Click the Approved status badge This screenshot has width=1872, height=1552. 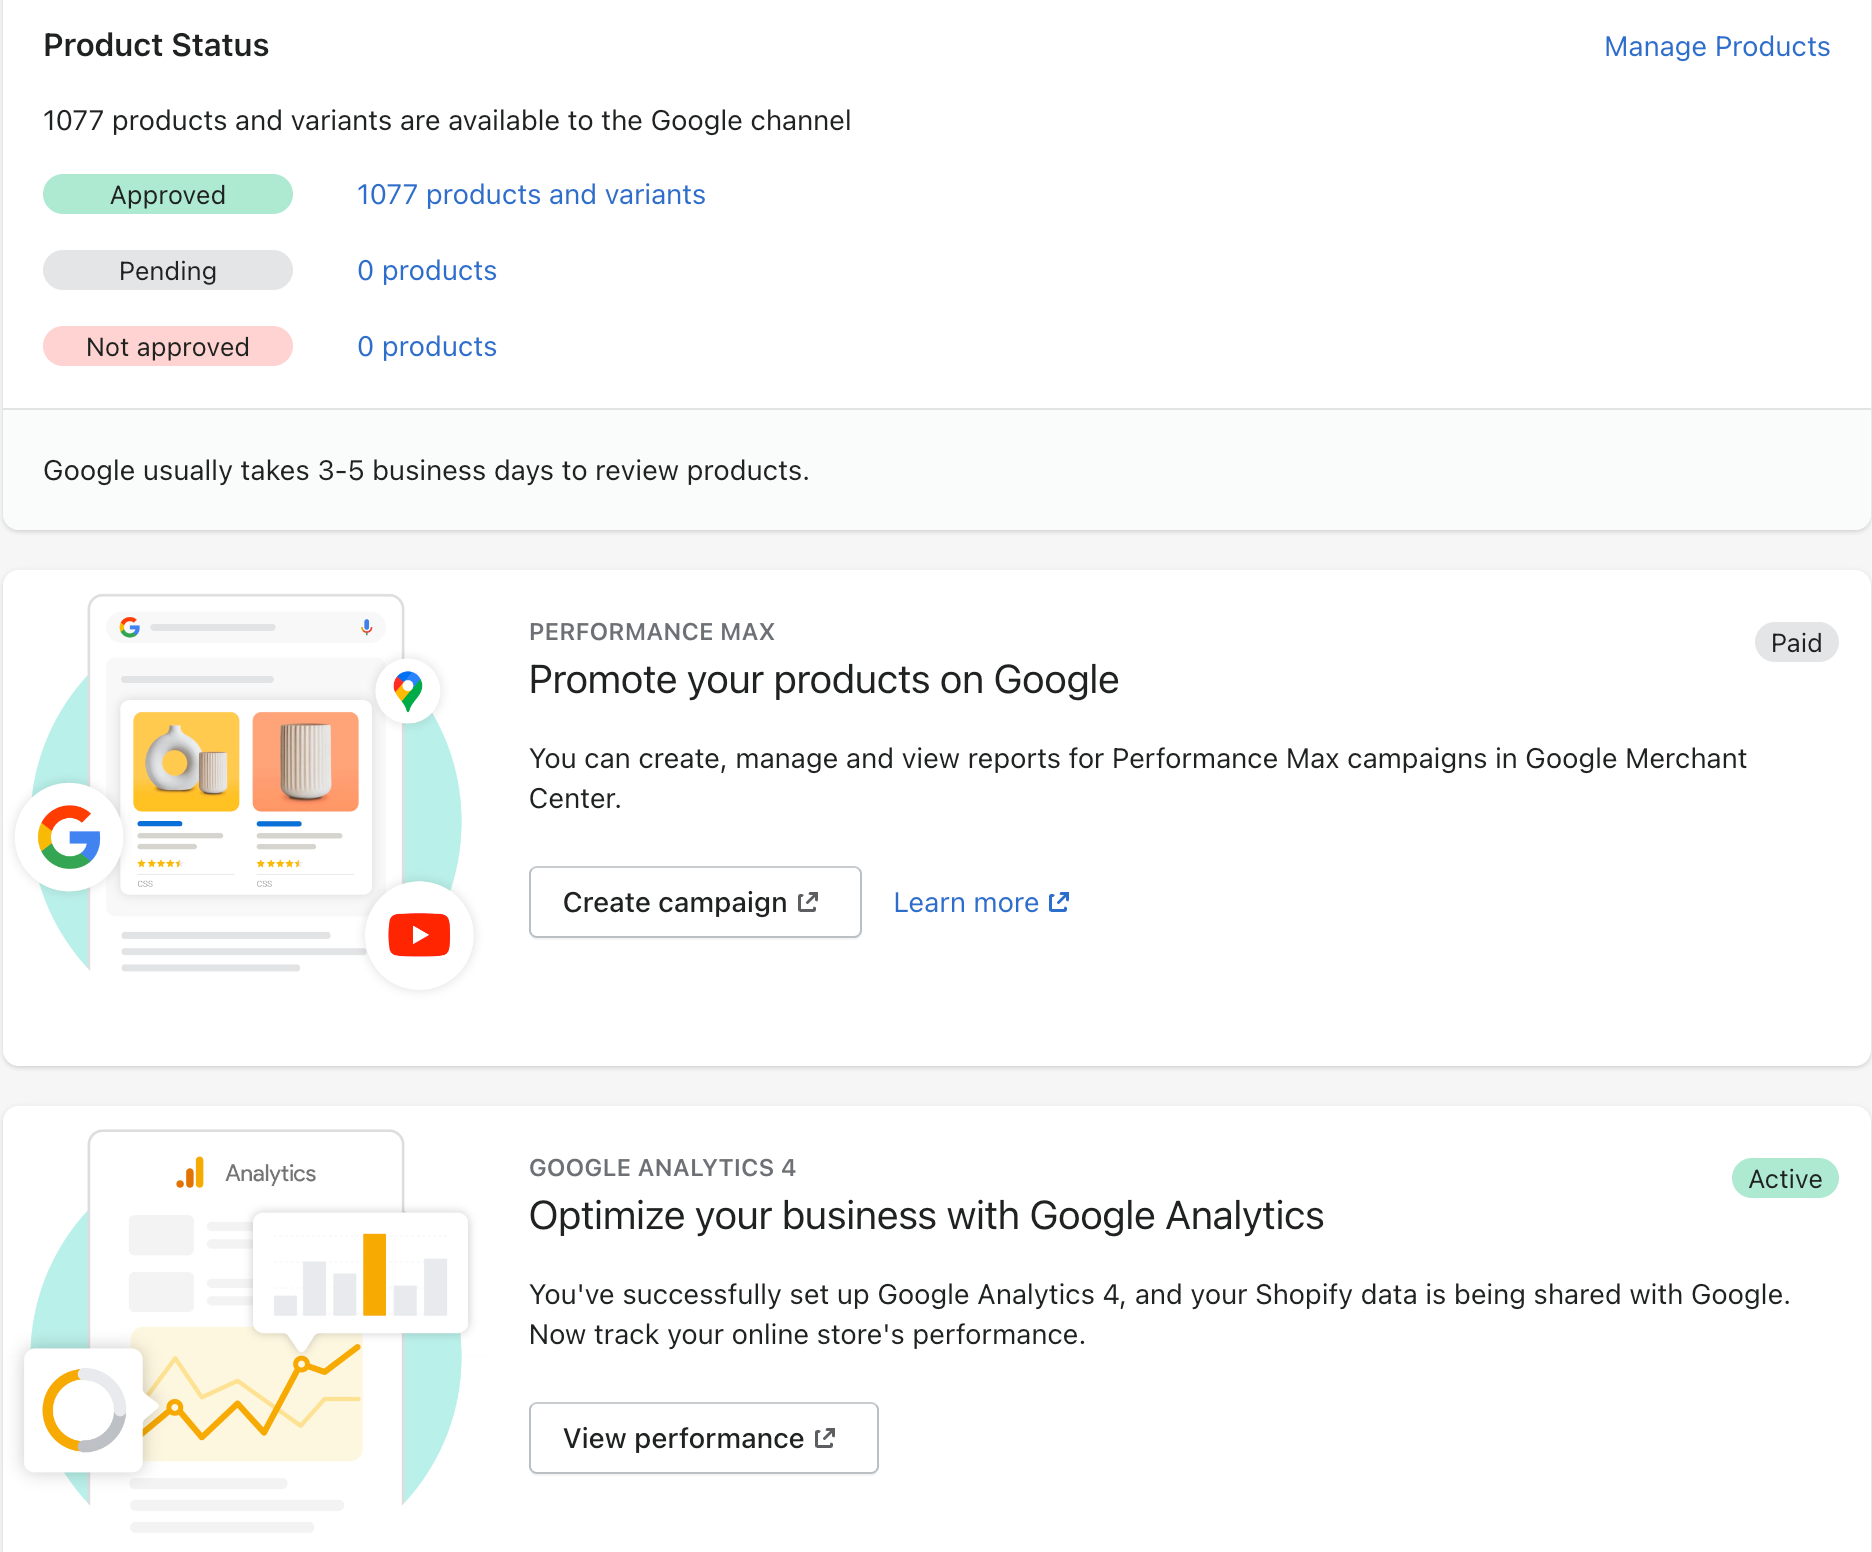tap(168, 194)
